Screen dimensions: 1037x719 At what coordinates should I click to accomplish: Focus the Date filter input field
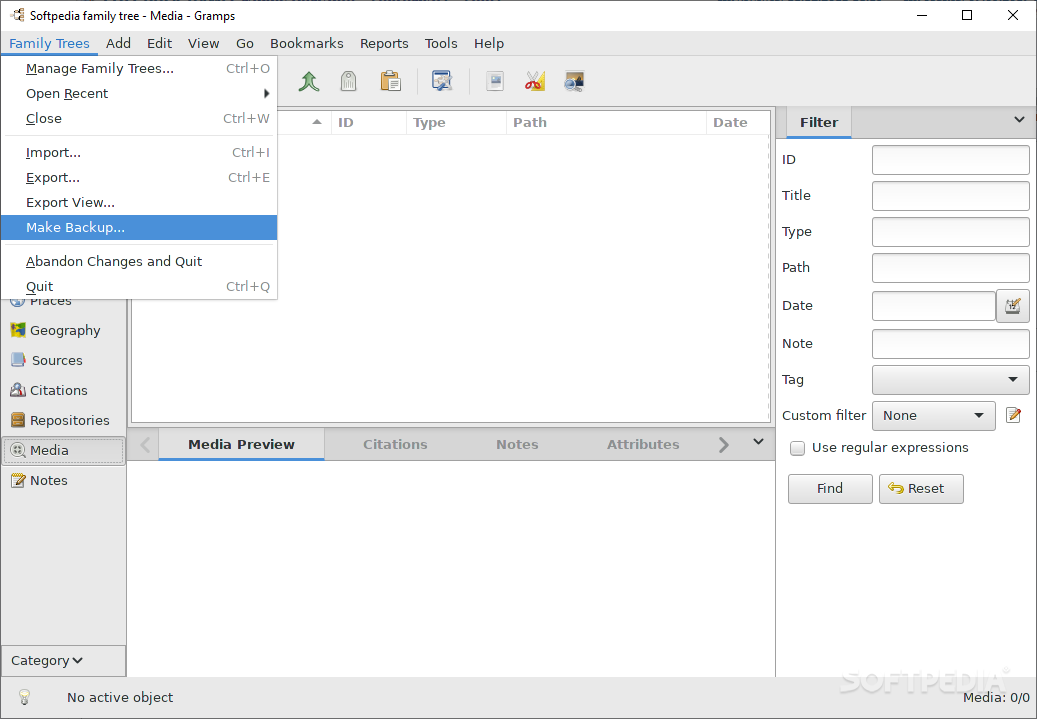[934, 306]
